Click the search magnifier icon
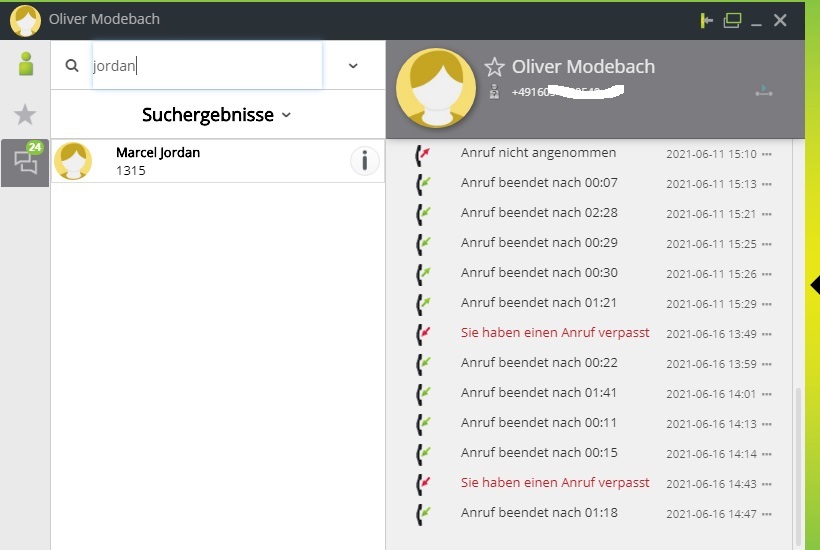This screenshot has width=820, height=550. pos(72,66)
